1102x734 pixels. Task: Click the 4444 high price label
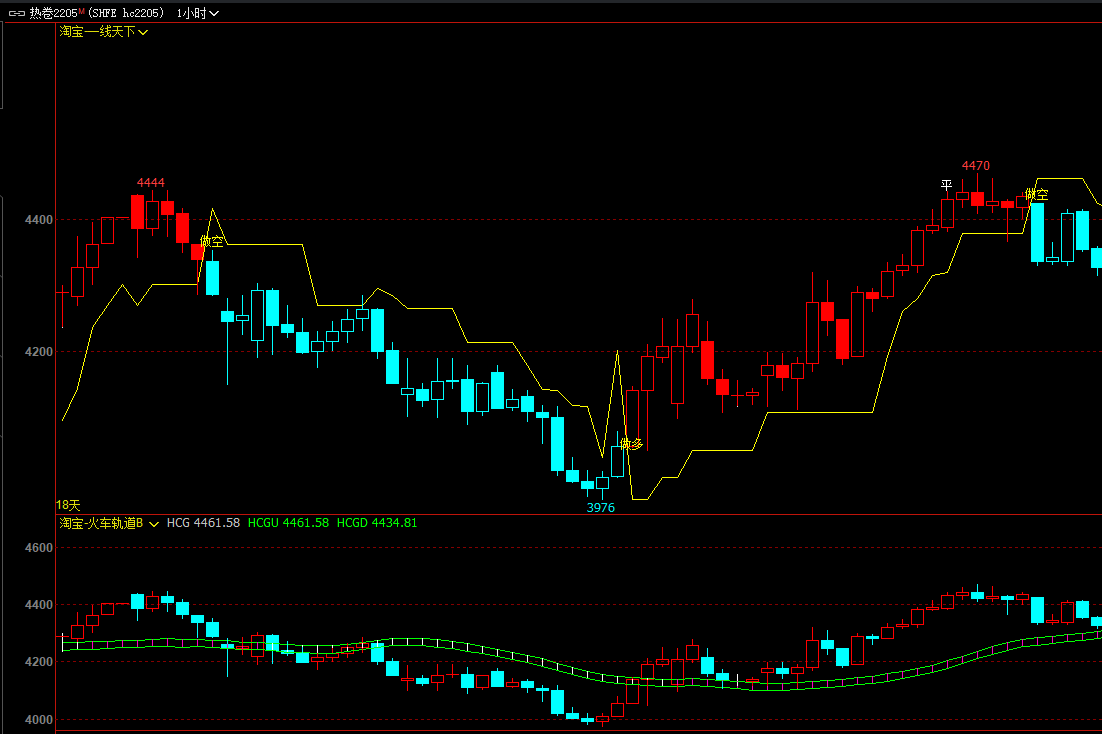[150, 183]
